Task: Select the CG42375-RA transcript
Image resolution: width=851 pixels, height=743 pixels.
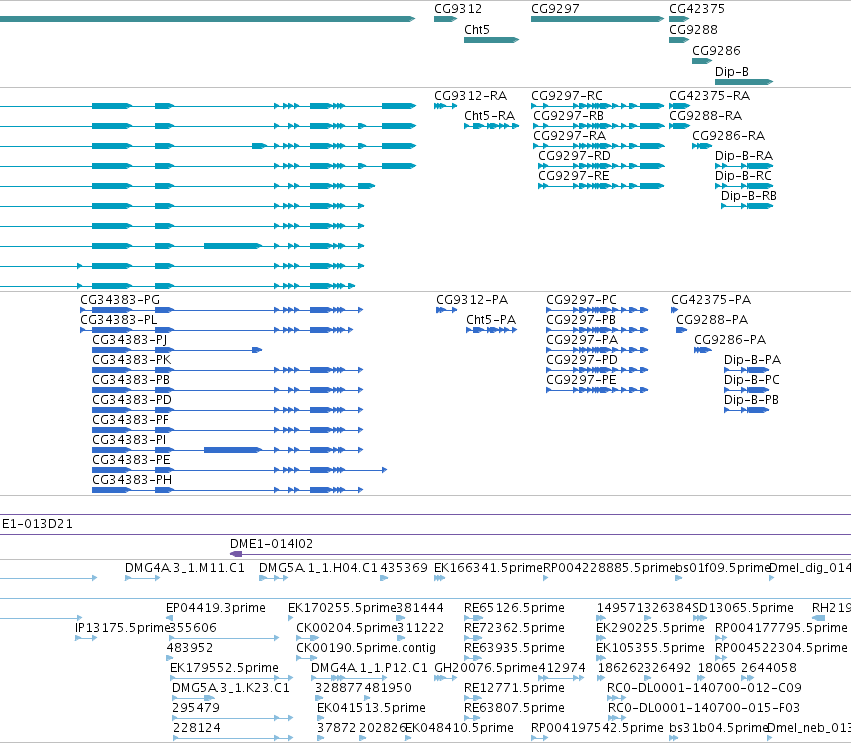Action: pyautogui.click(x=709, y=96)
